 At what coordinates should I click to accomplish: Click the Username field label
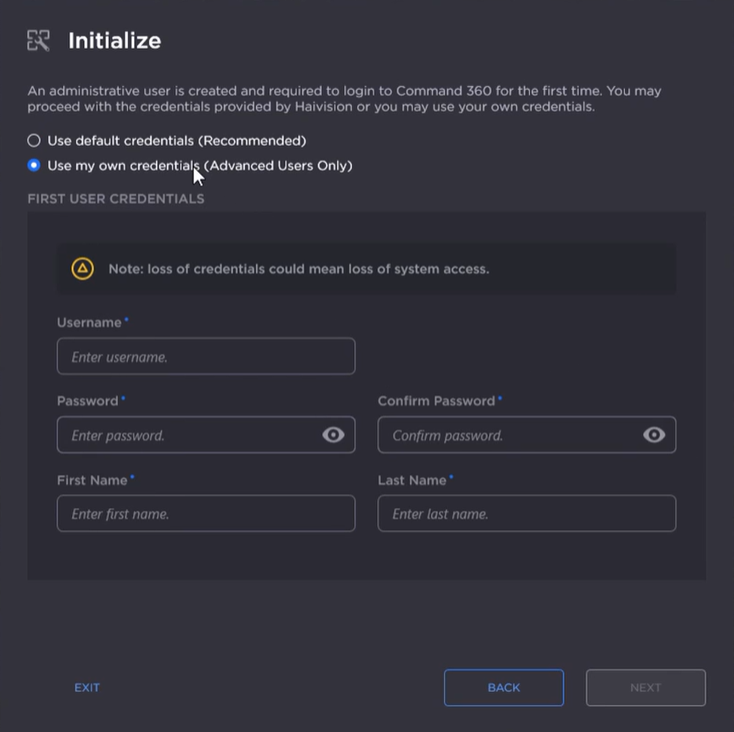coord(89,323)
